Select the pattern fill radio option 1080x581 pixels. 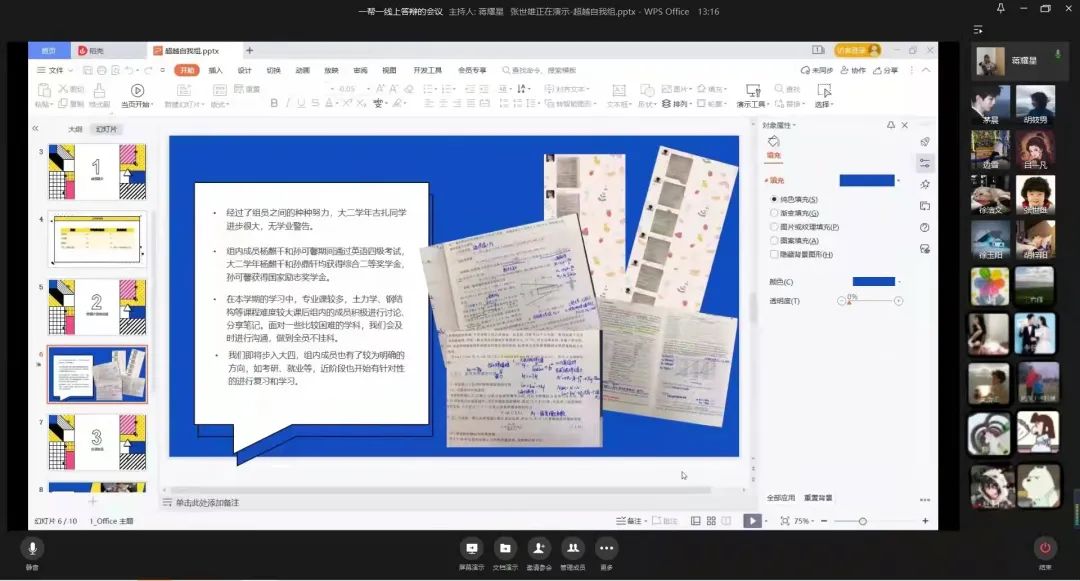(773, 240)
